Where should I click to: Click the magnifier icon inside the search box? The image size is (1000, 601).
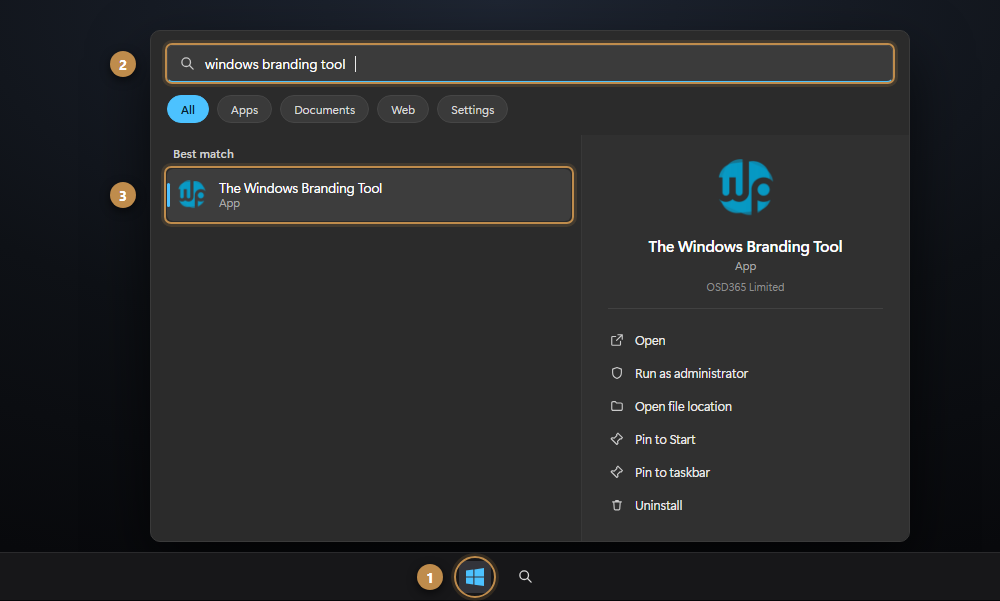187,63
